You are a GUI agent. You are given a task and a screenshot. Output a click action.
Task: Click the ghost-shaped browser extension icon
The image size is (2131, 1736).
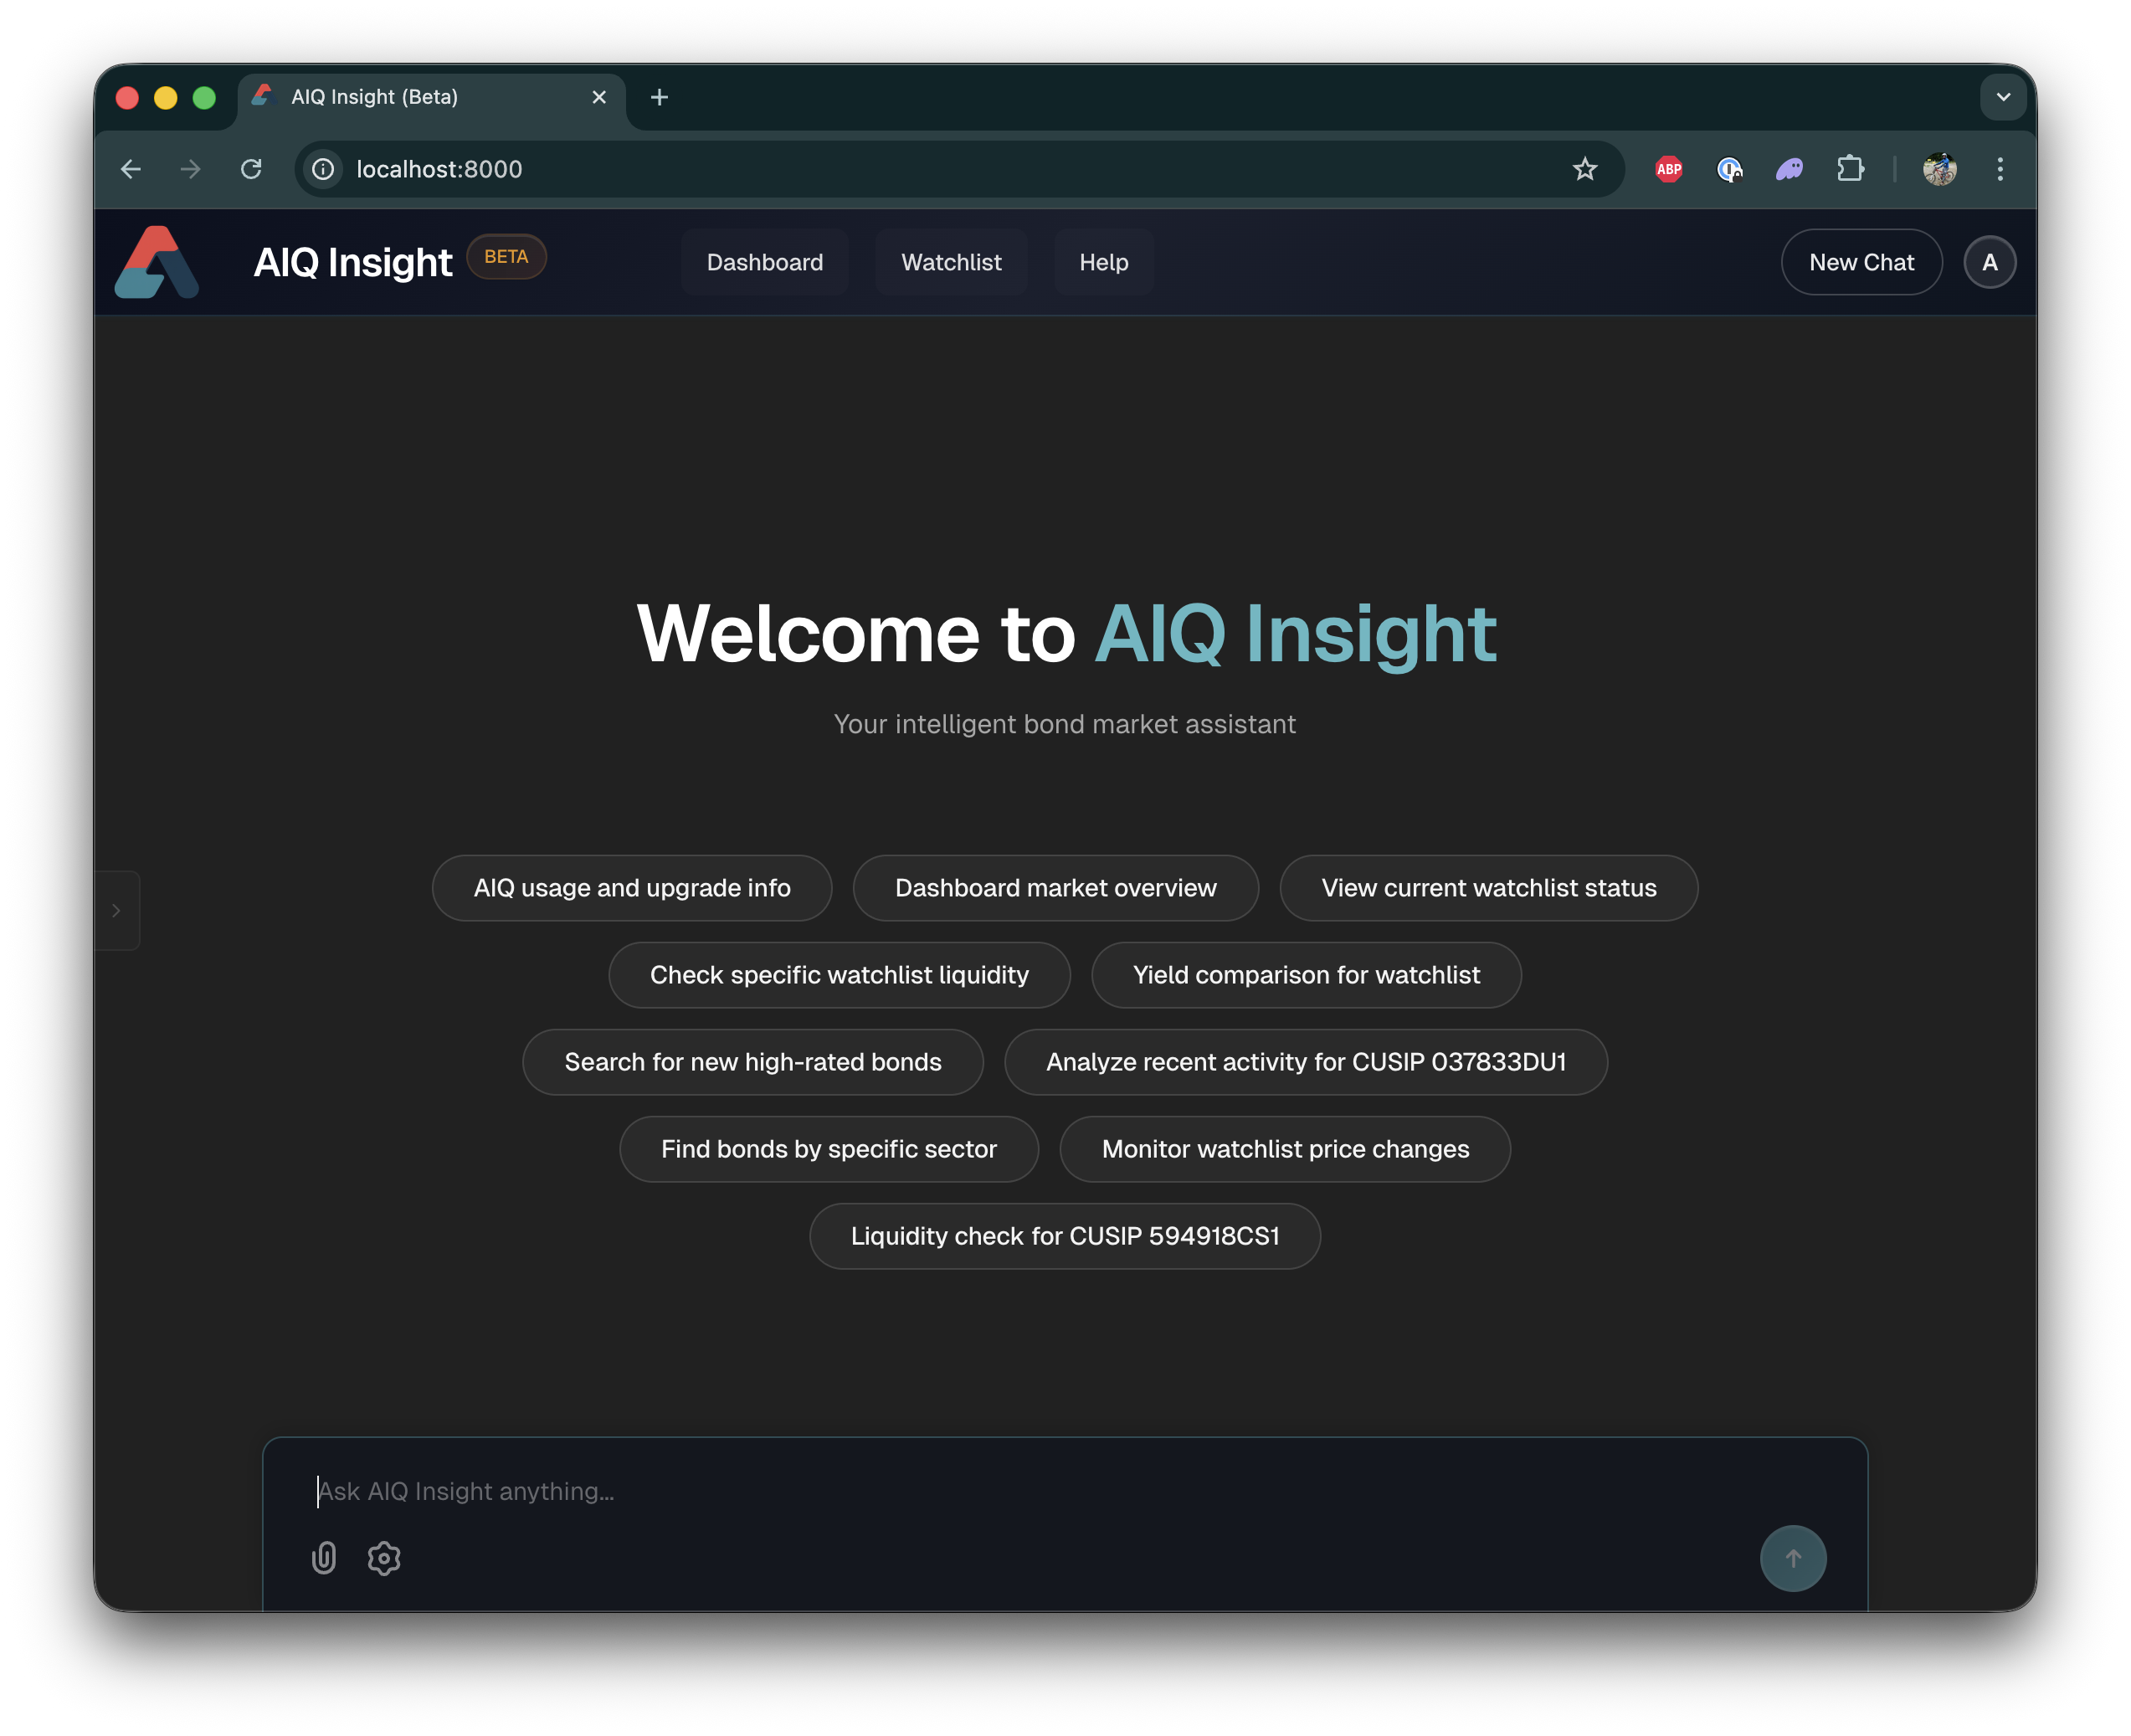pos(1789,169)
